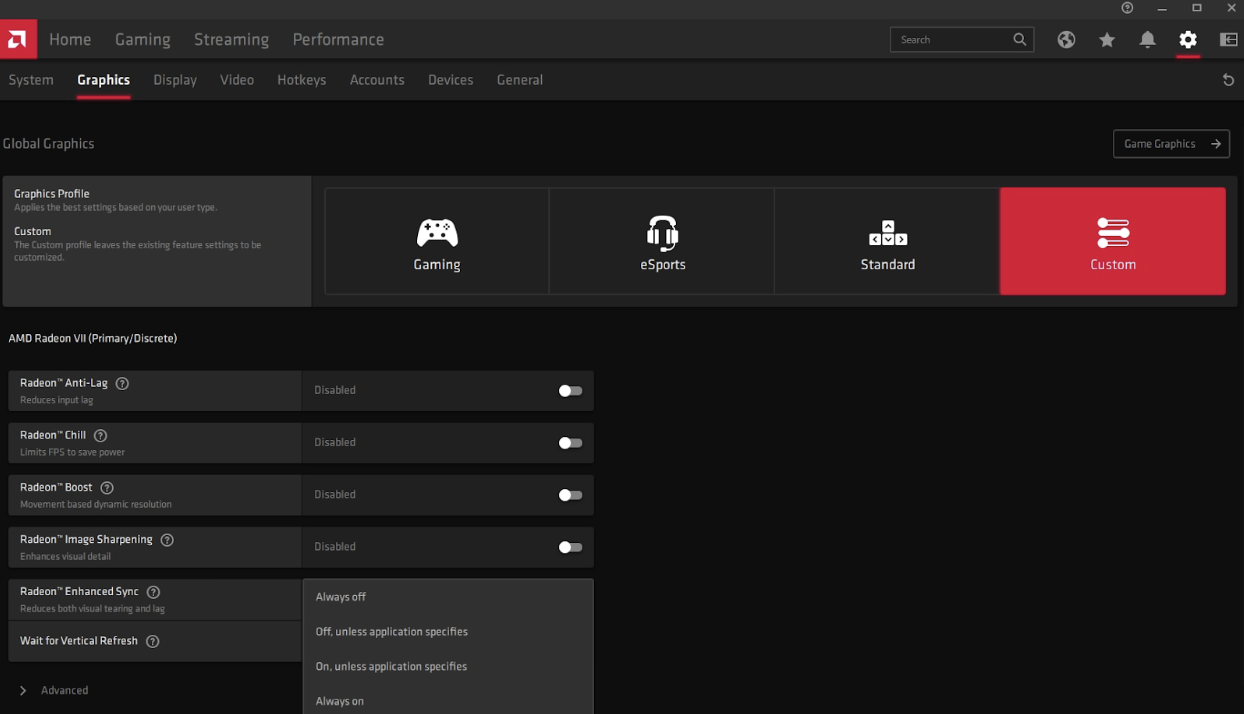Click the reset arrow icon below toolbar
The image size is (1244, 714).
pos(1228,80)
